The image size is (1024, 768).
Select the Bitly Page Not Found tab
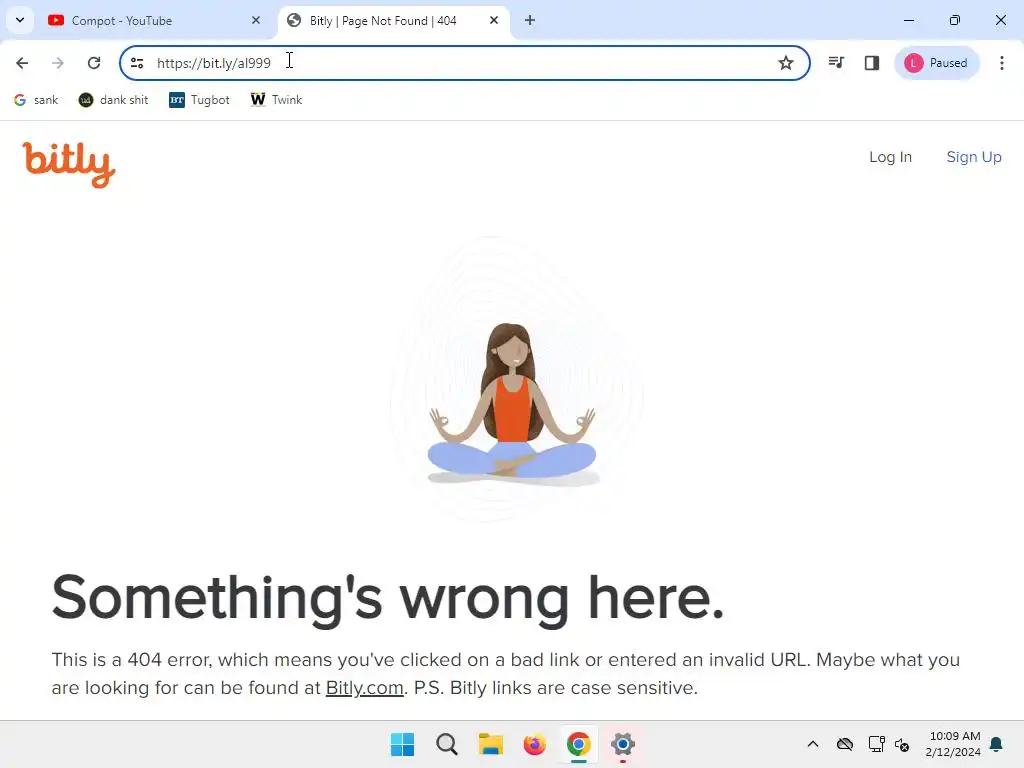click(x=394, y=20)
